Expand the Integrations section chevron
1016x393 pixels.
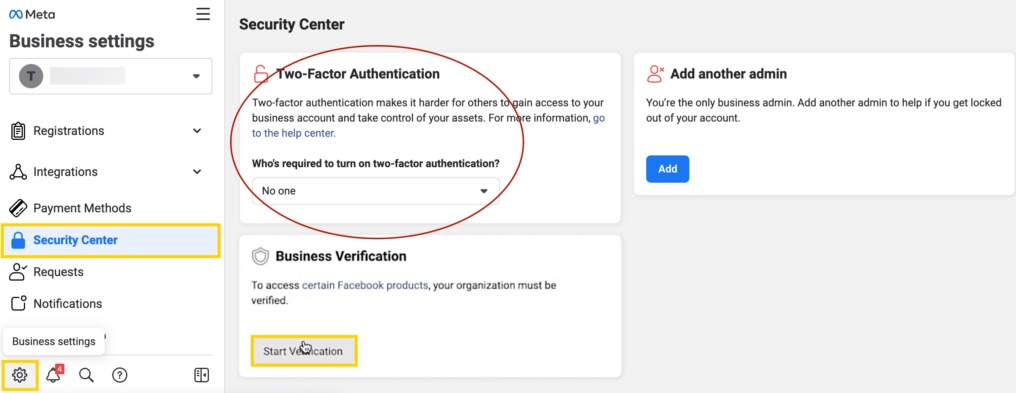(197, 172)
